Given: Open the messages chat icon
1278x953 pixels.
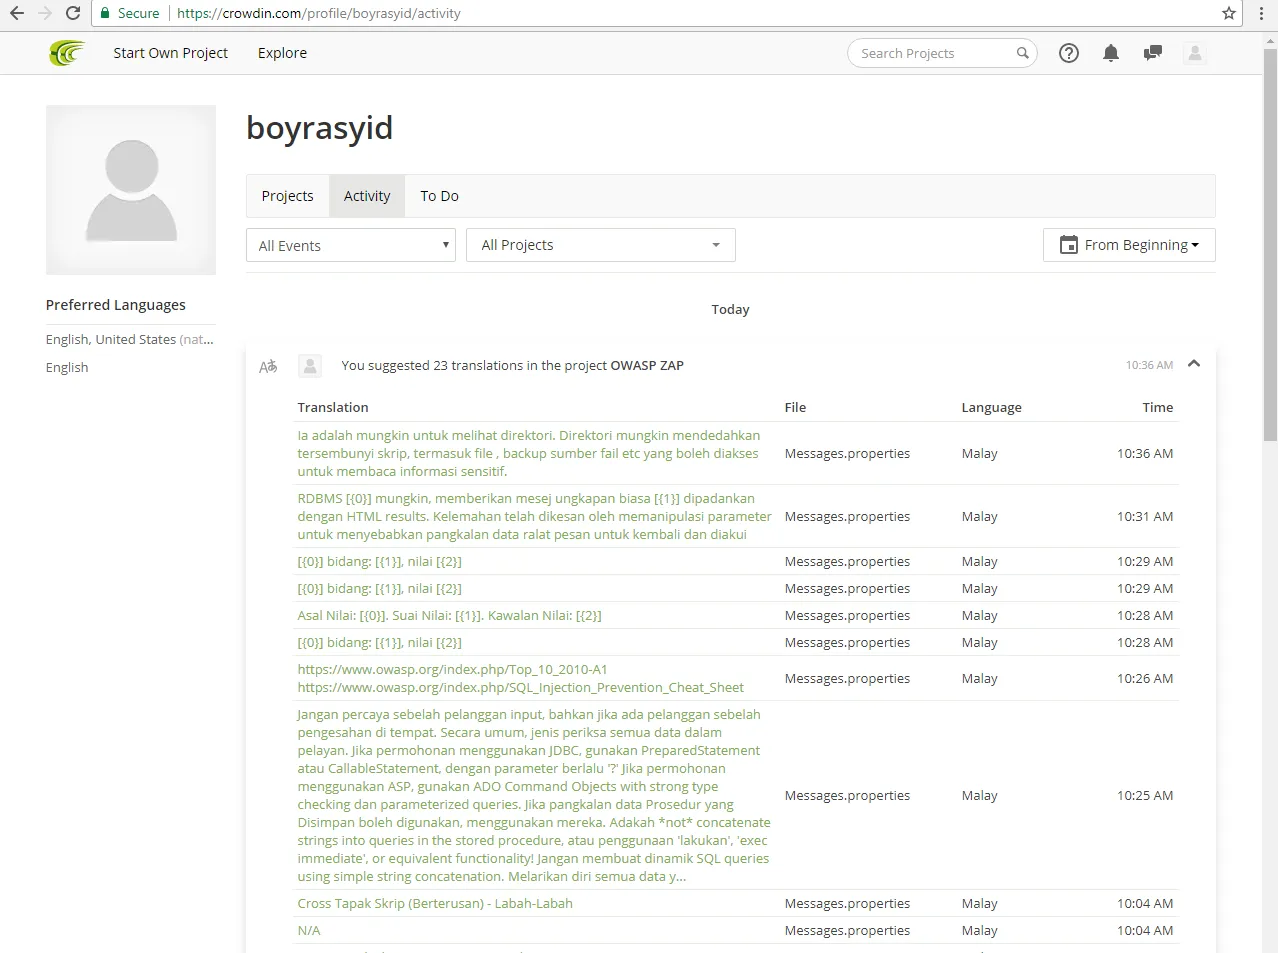Looking at the screenshot, I should click(1153, 53).
